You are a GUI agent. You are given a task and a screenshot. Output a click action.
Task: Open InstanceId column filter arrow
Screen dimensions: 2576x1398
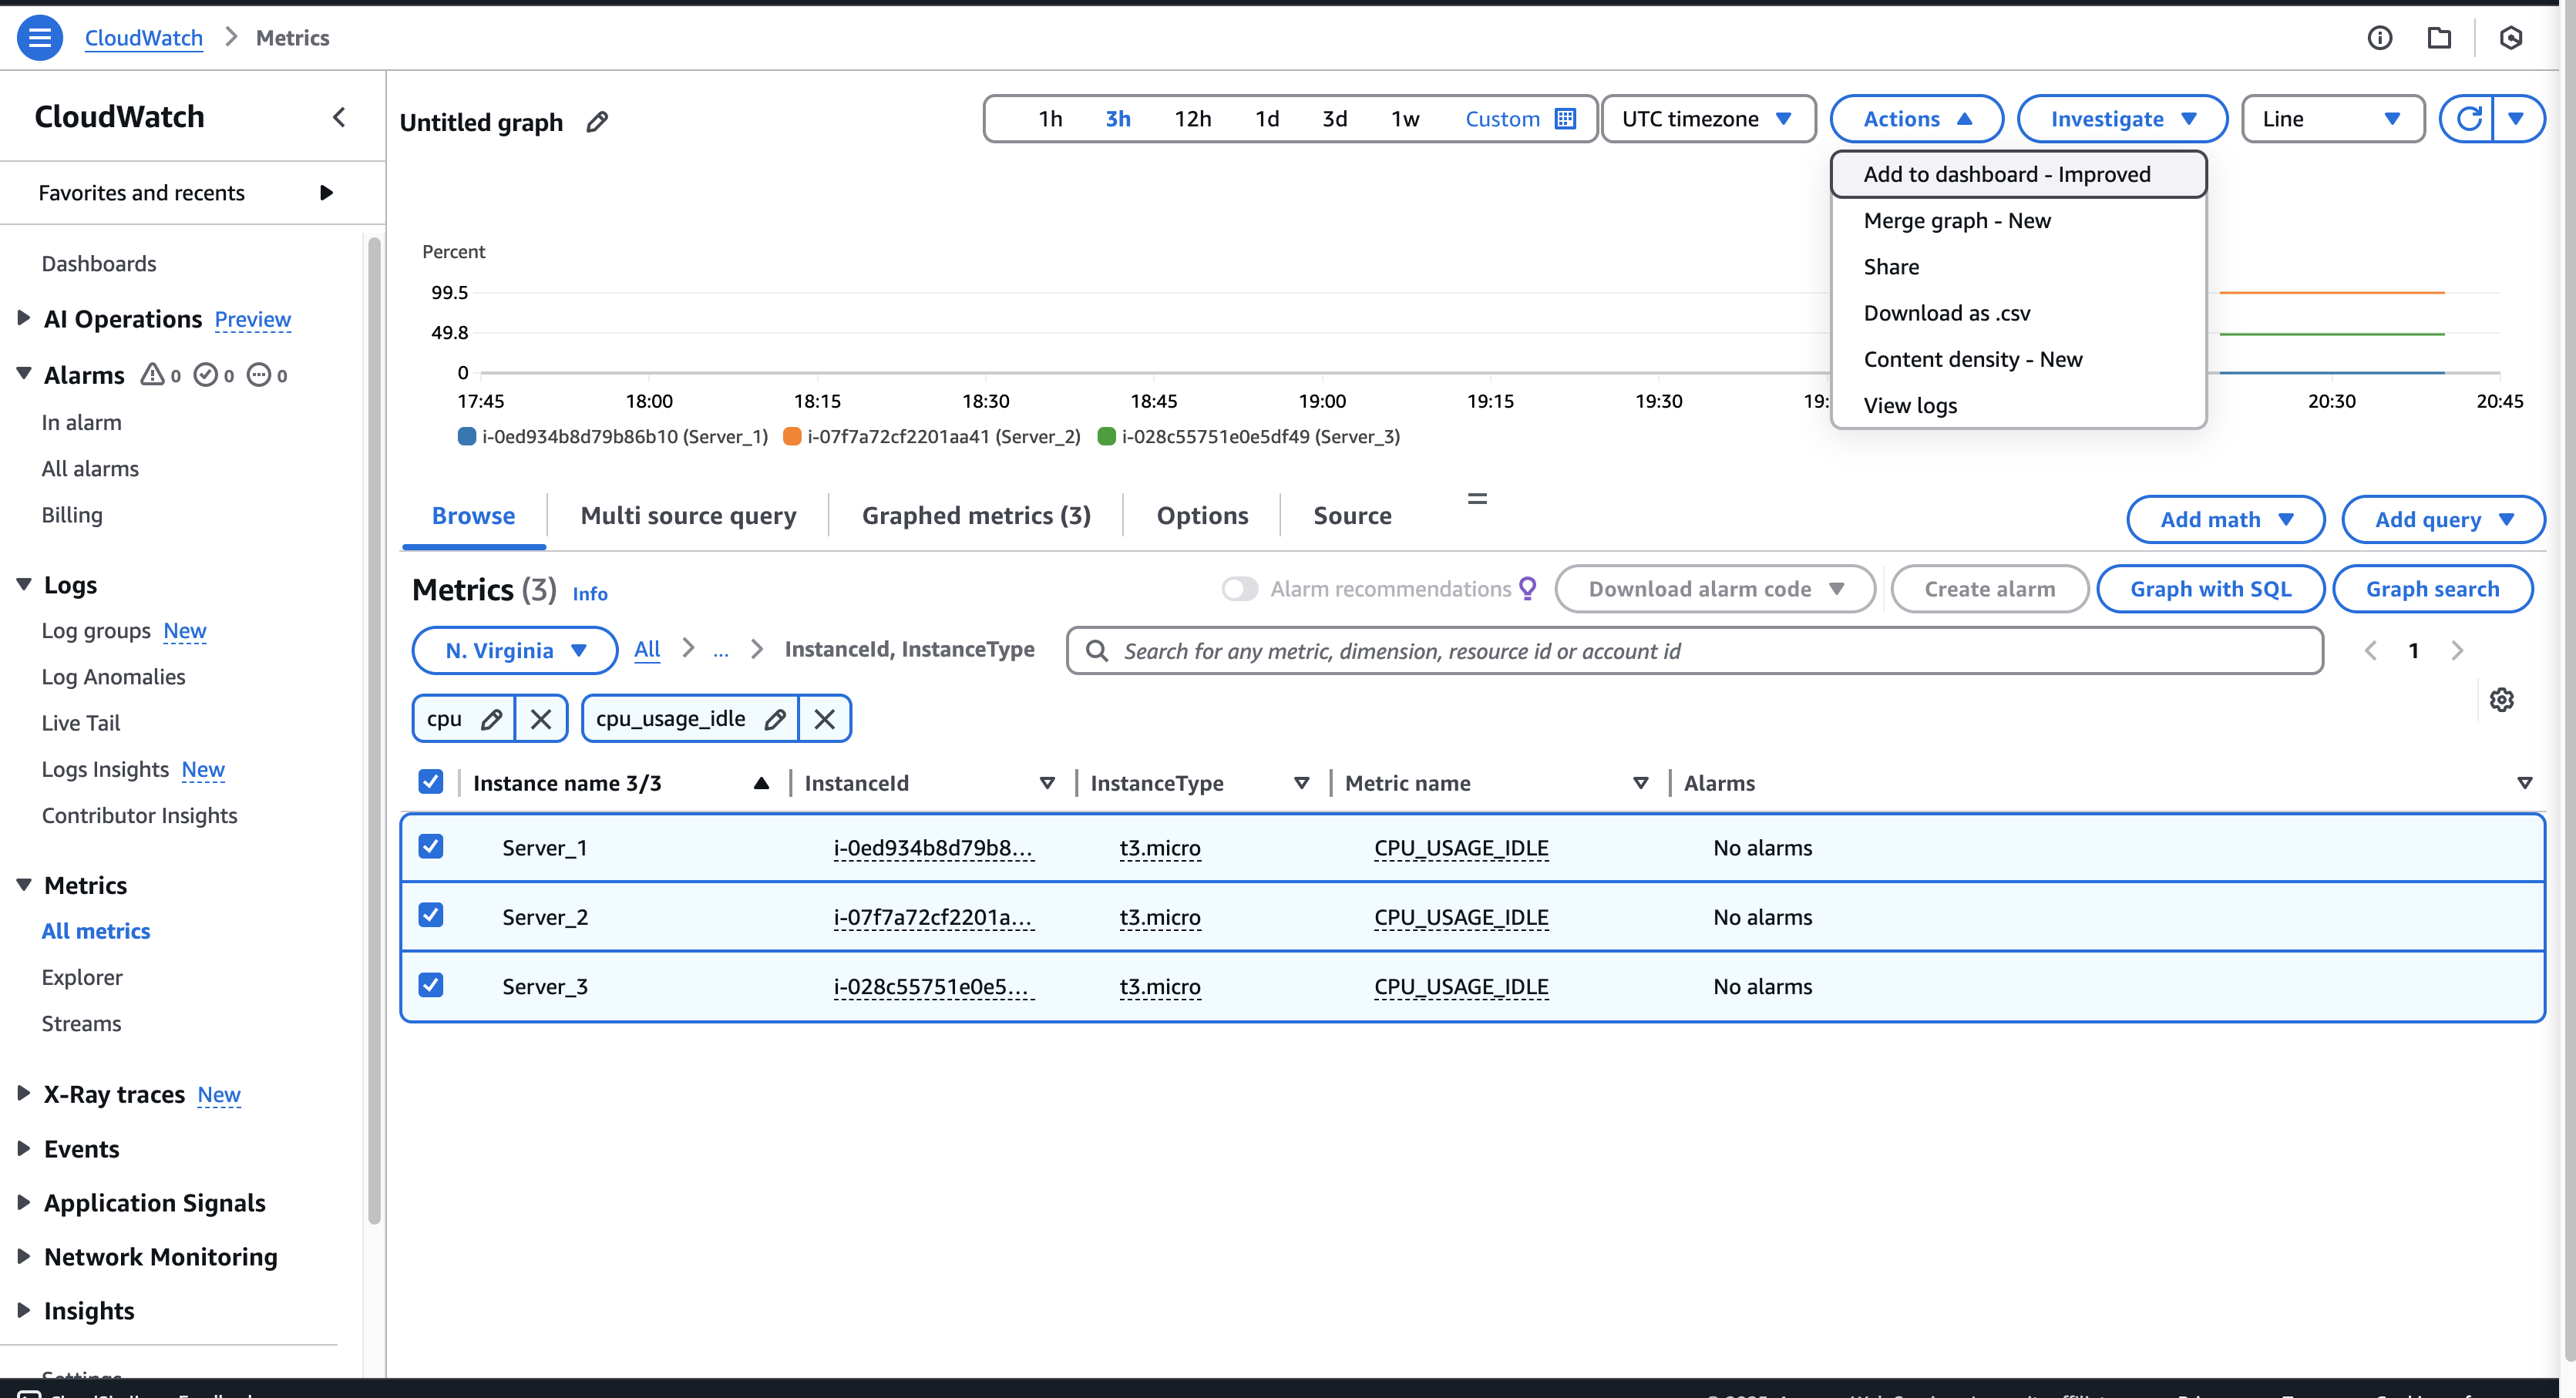pyautogui.click(x=1047, y=783)
